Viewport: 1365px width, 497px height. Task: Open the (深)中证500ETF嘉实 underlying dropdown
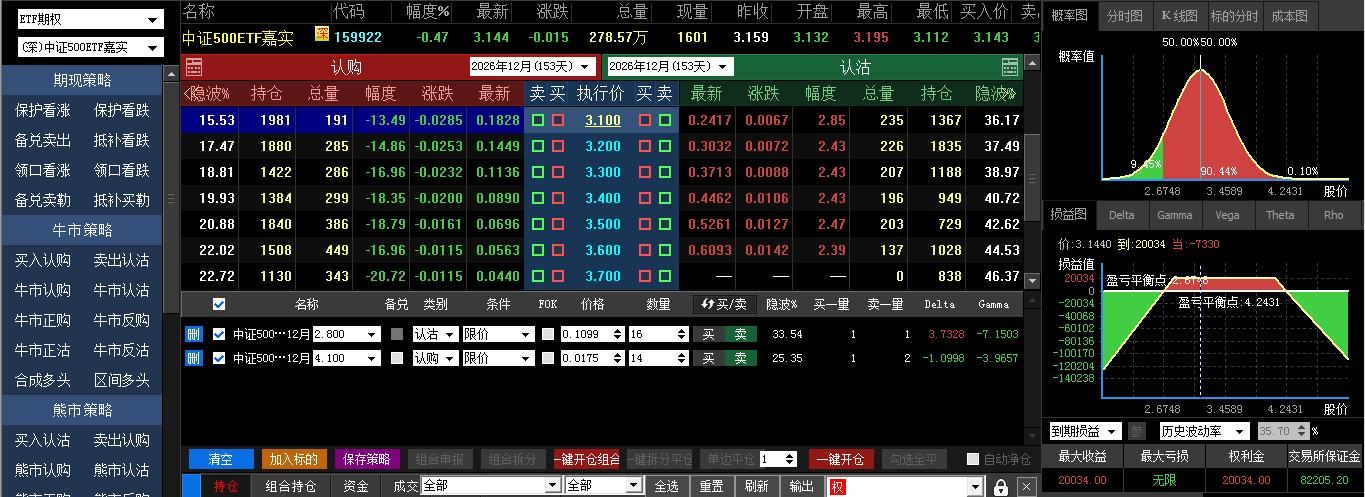tap(90, 47)
